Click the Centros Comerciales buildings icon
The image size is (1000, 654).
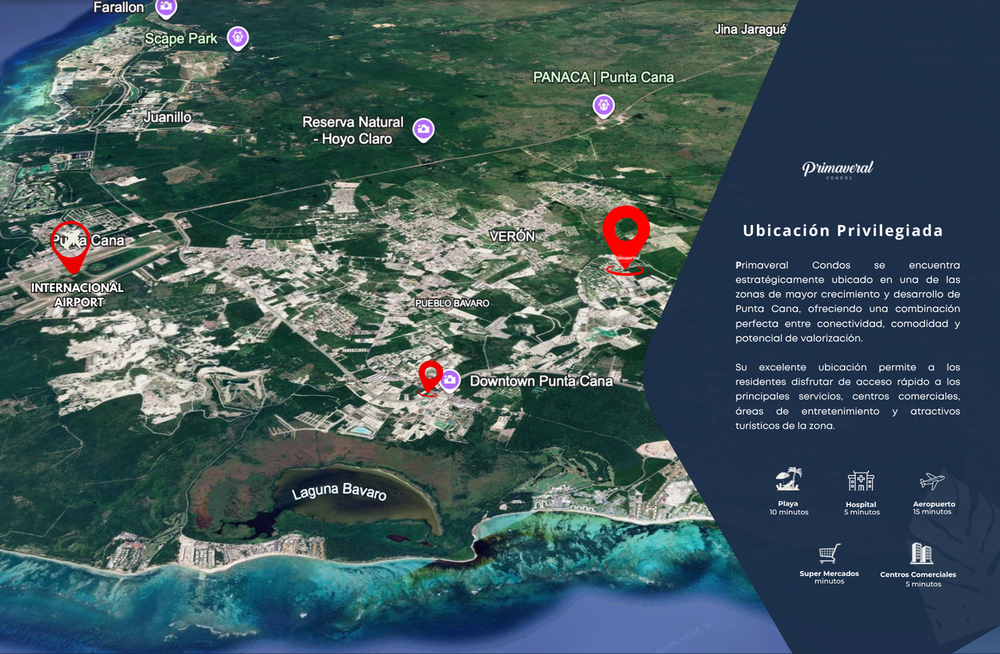(x=920, y=553)
